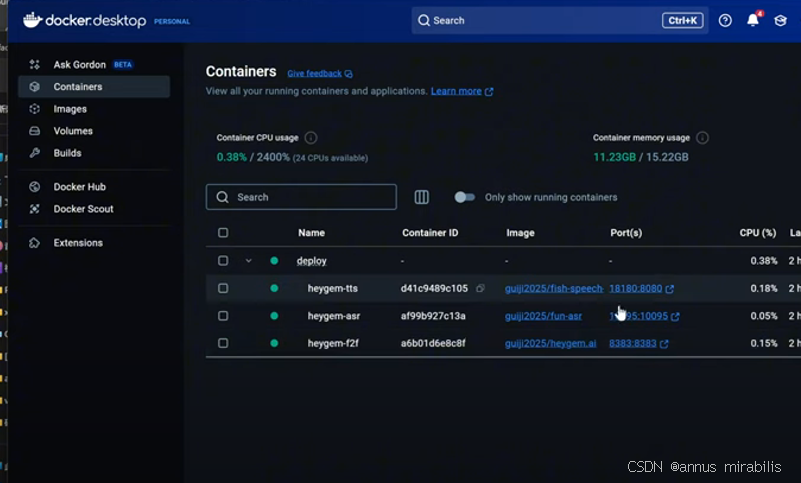Screen dimensions: 801x483
Task: Sort containers by Name column header
Action: click(311, 233)
